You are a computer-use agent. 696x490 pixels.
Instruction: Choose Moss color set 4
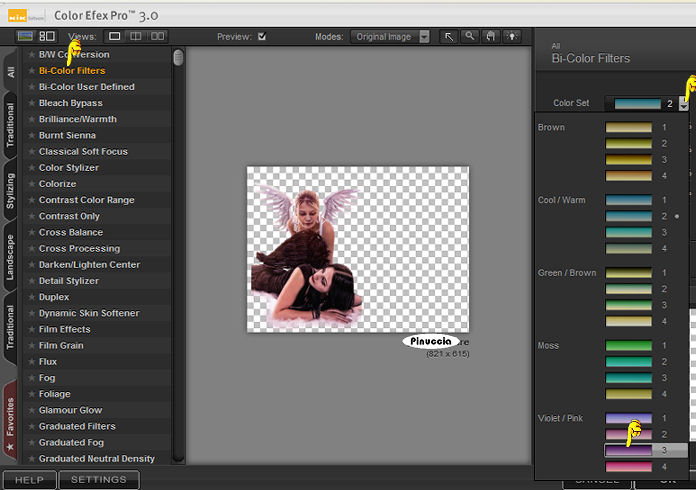[x=629, y=394]
